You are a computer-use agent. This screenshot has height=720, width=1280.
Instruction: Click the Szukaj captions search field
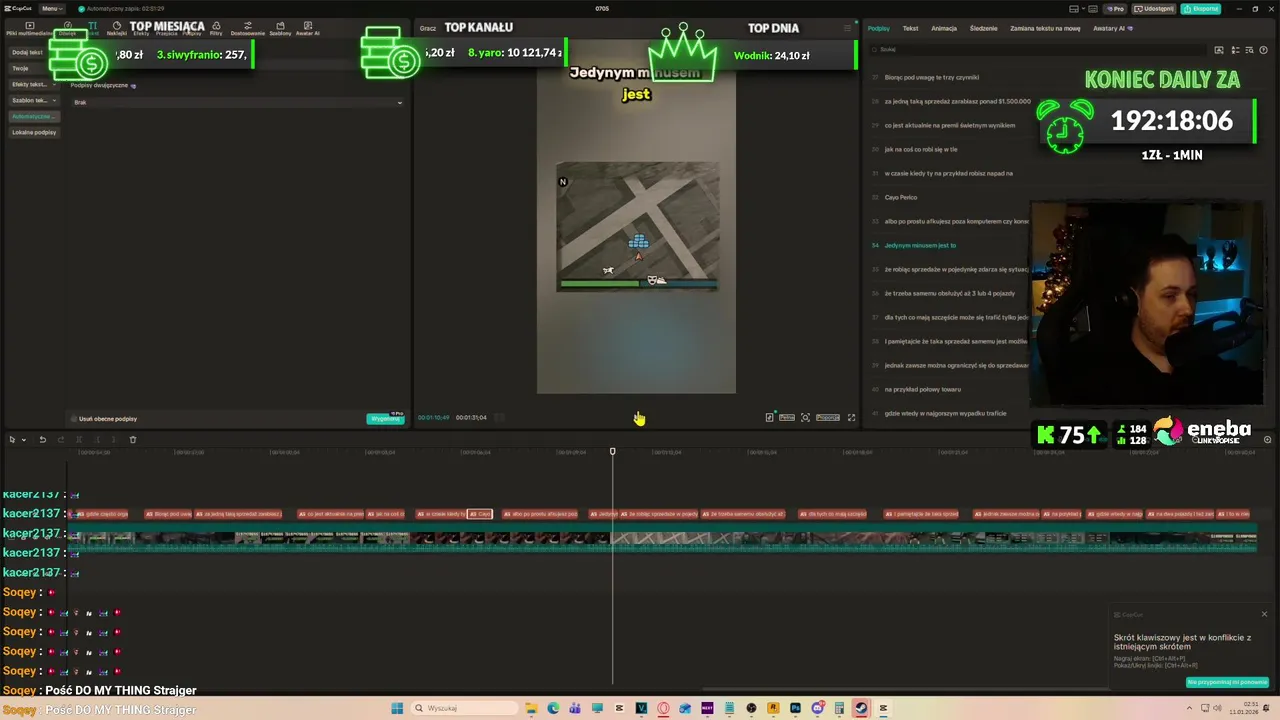[1040, 49]
